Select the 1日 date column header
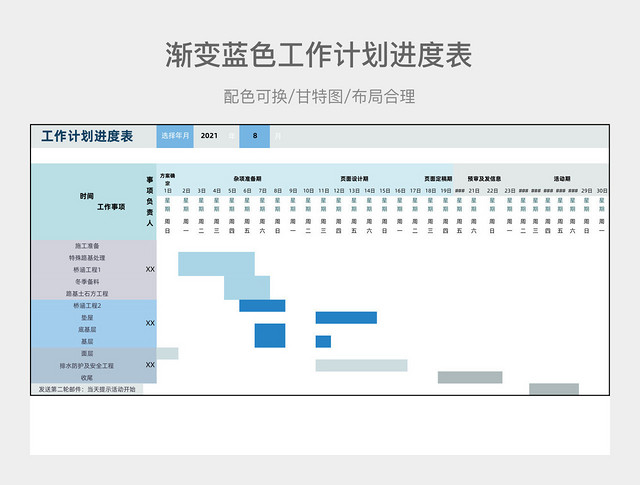This screenshot has height=485, width=640. tap(168, 191)
